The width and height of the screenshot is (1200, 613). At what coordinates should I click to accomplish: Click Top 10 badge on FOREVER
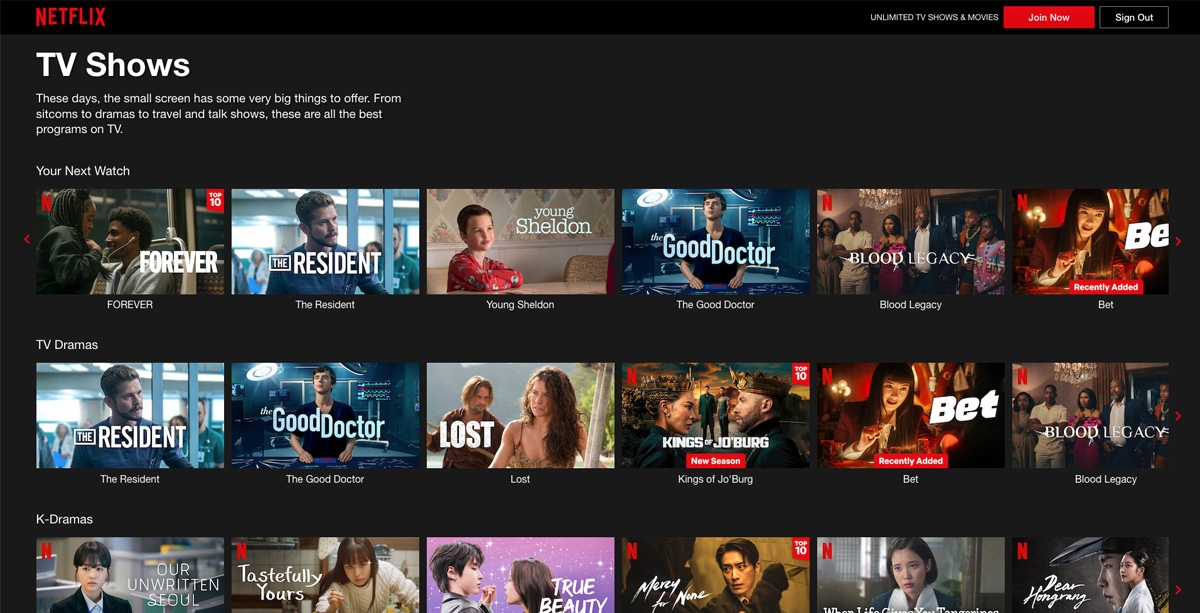pyautogui.click(x=215, y=199)
